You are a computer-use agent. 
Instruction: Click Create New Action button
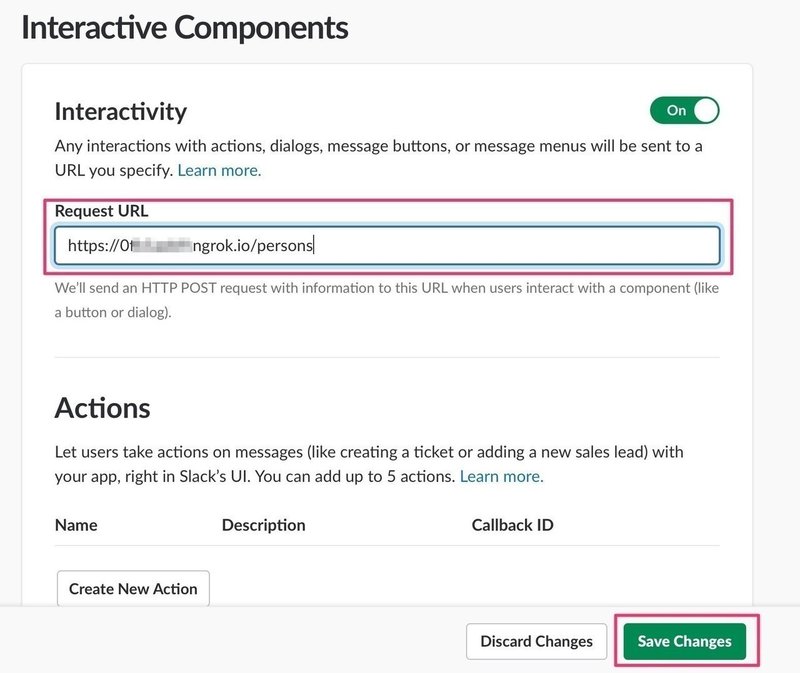[133, 588]
